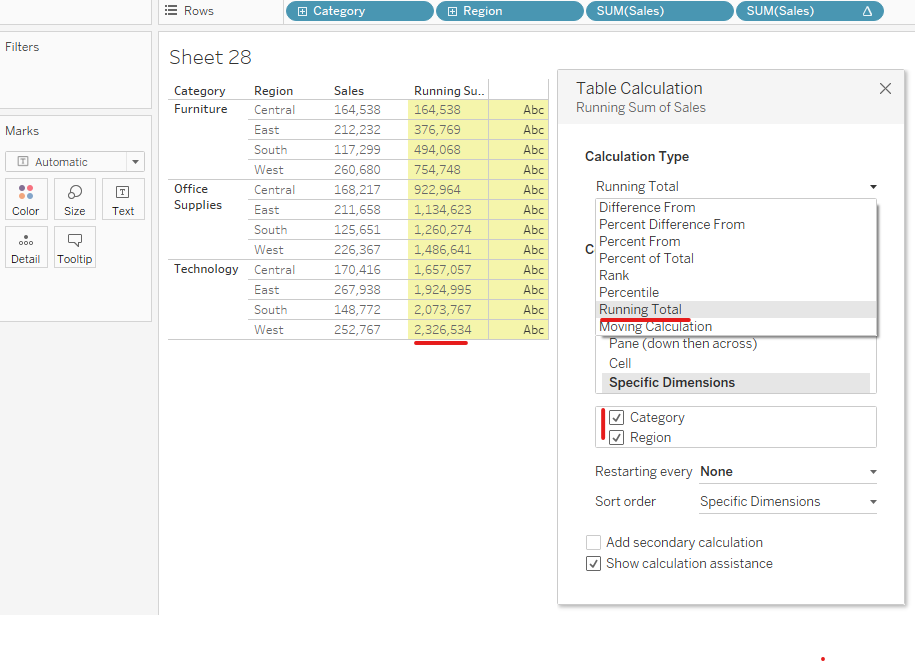Click running sum value 922,964
915x661 pixels.
[437, 190]
